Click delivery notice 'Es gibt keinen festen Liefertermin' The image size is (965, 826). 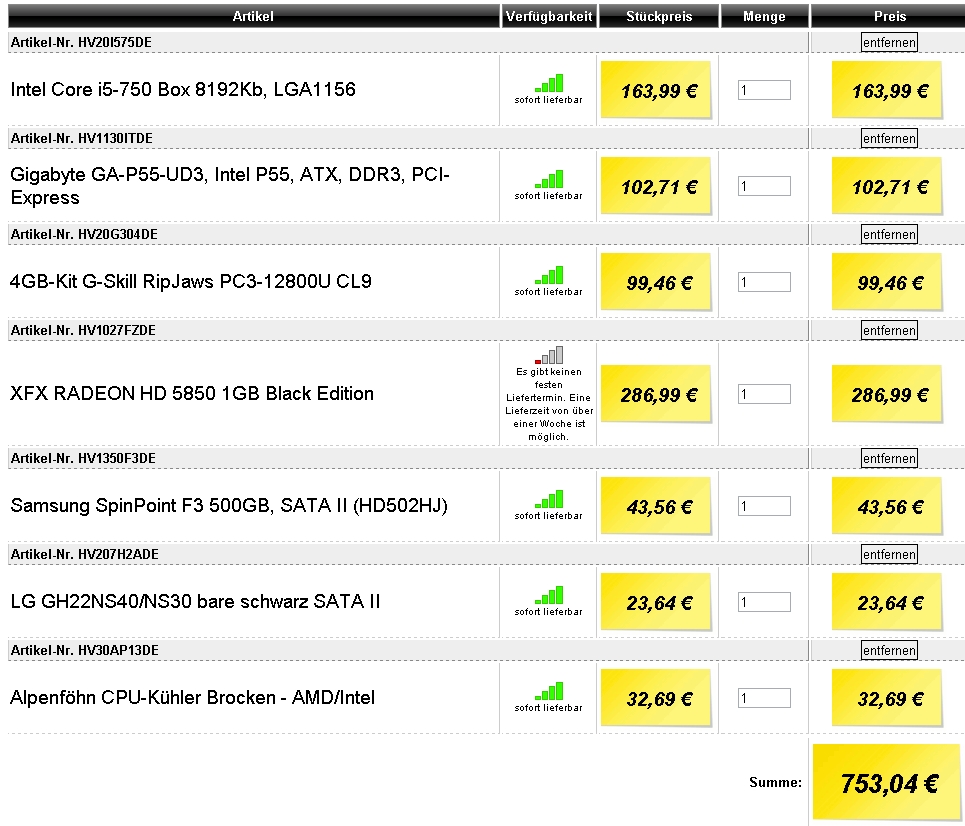pyautogui.click(x=549, y=404)
